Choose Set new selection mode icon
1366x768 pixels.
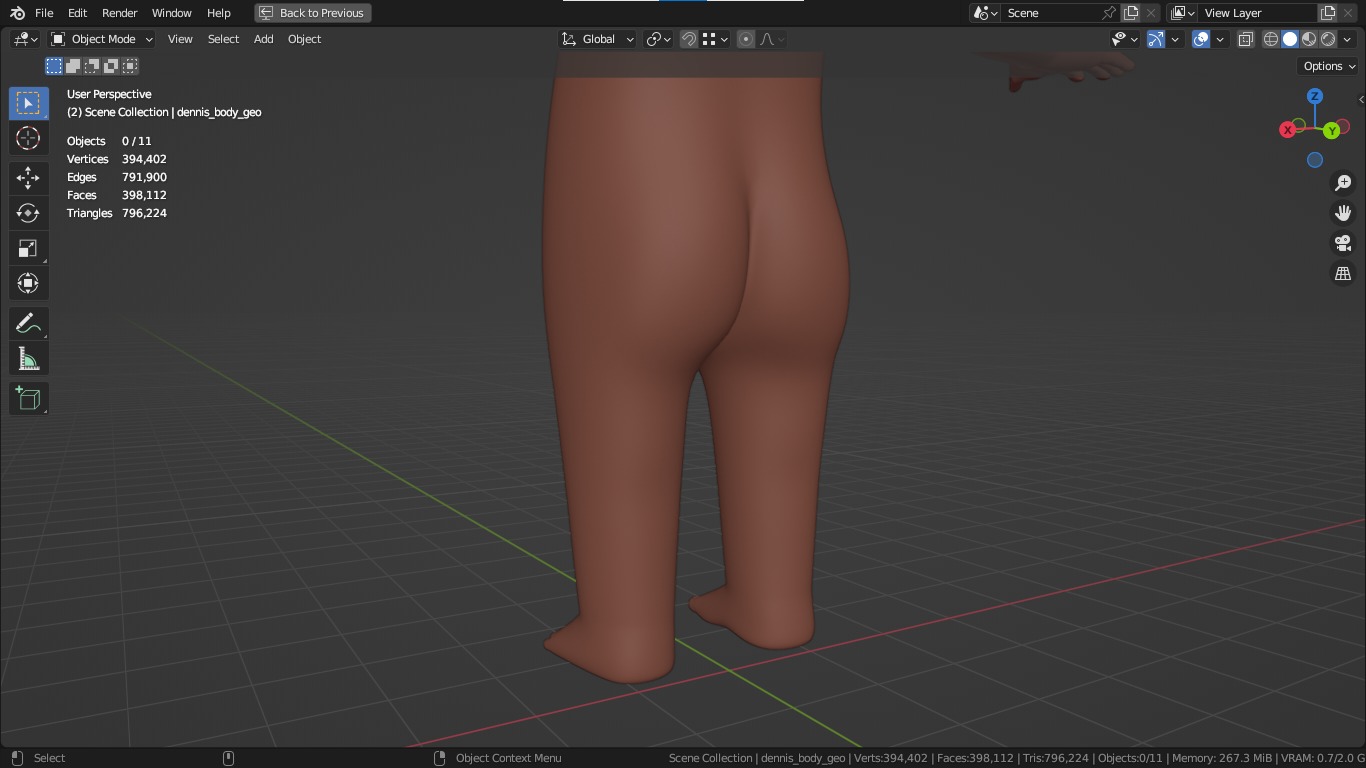pyautogui.click(x=54, y=66)
